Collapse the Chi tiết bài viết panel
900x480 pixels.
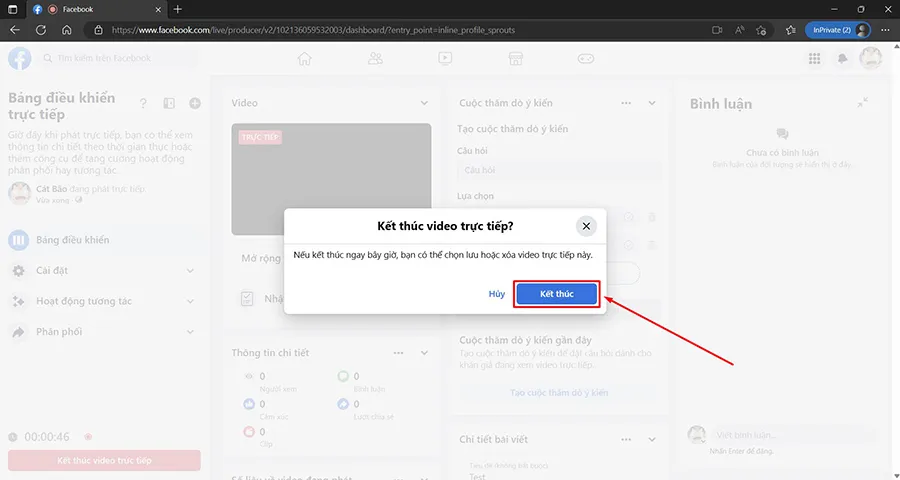point(652,440)
